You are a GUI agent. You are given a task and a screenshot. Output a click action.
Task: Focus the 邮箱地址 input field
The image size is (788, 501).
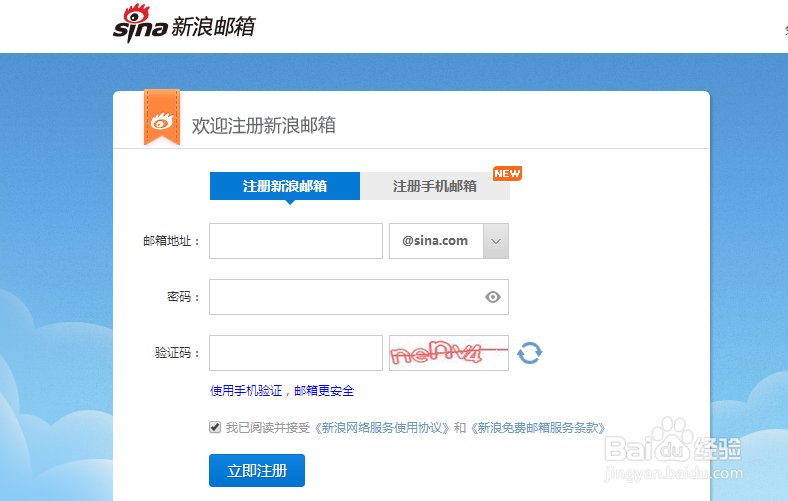(x=296, y=241)
